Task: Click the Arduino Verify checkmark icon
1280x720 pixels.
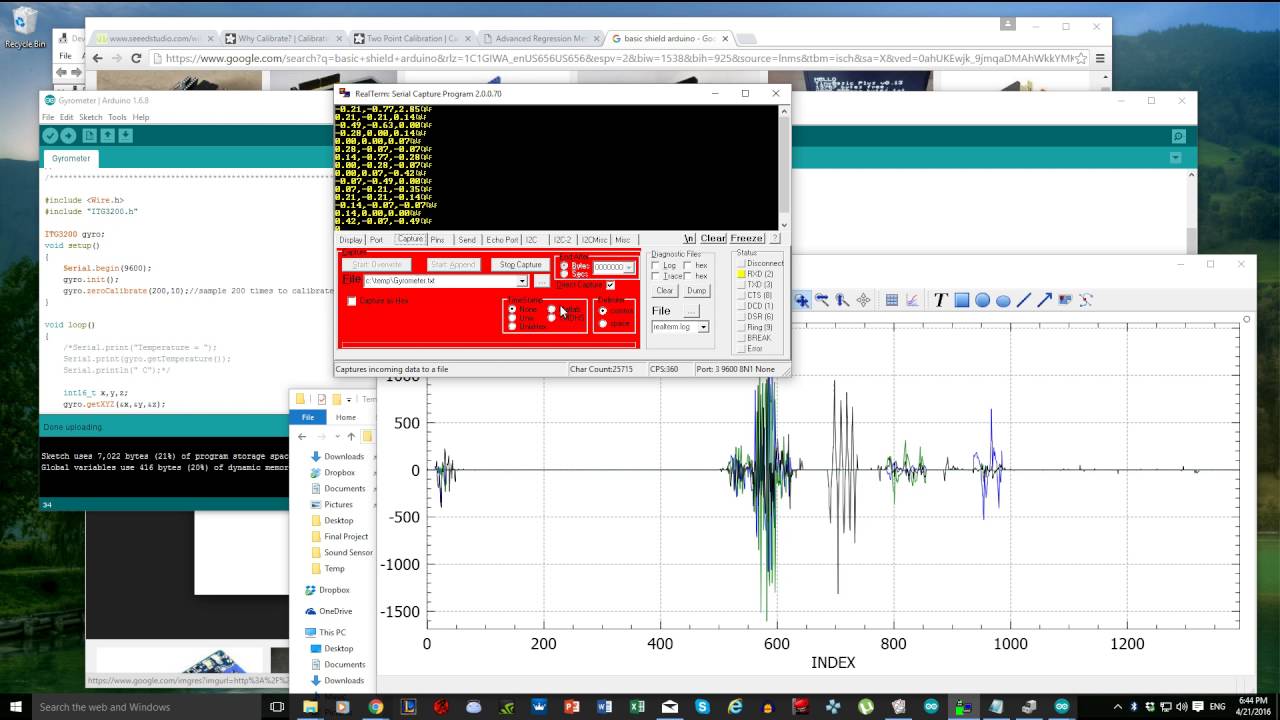Action: pyautogui.click(x=50, y=136)
